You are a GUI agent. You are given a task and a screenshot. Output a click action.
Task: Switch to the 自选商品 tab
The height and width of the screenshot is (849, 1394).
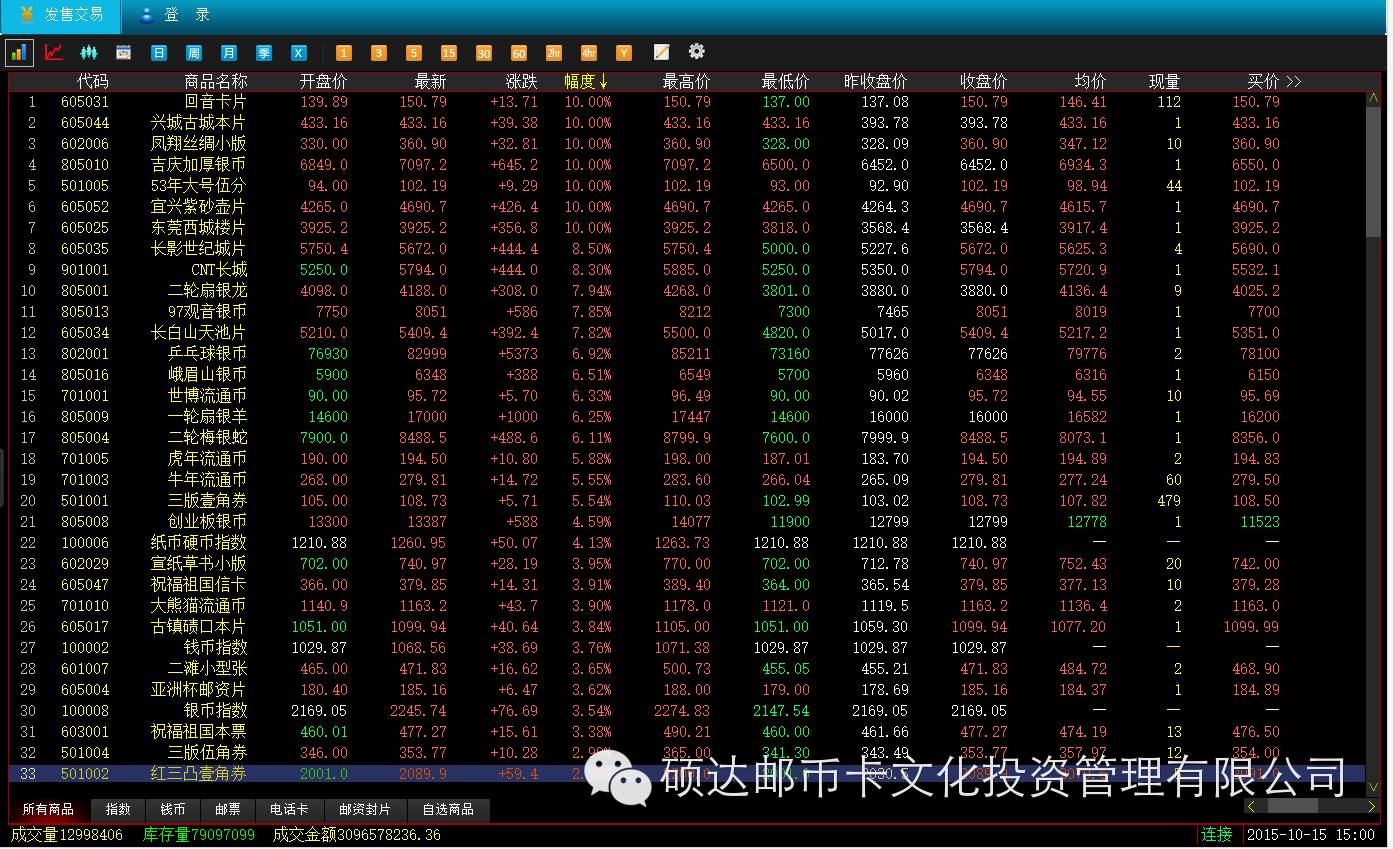click(x=448, y=809)
